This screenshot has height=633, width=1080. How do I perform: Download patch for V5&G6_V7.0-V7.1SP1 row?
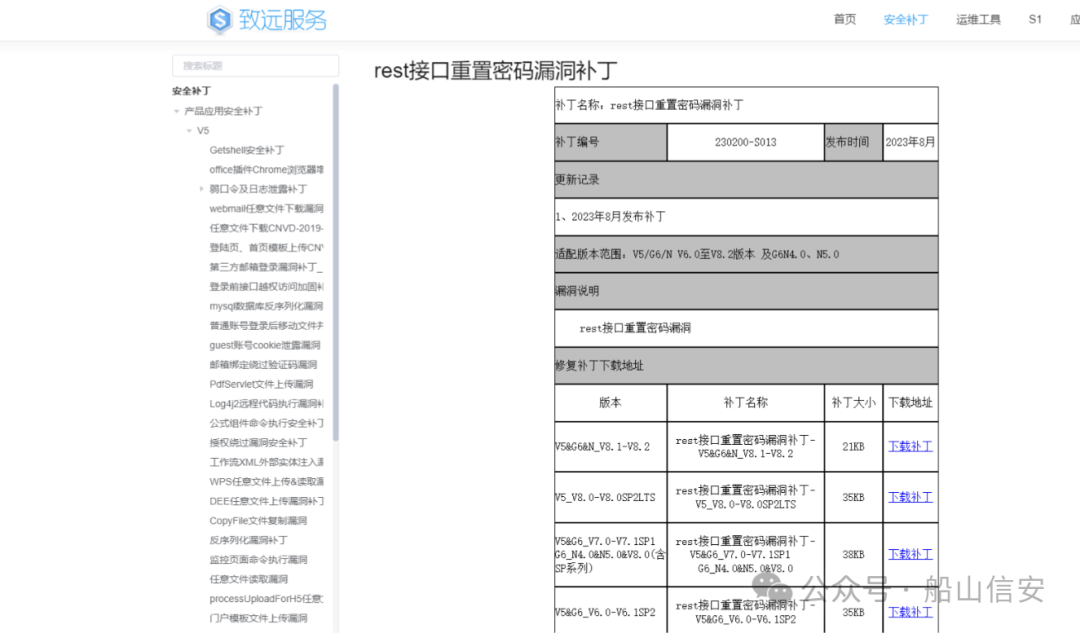[x=910, y=554]
